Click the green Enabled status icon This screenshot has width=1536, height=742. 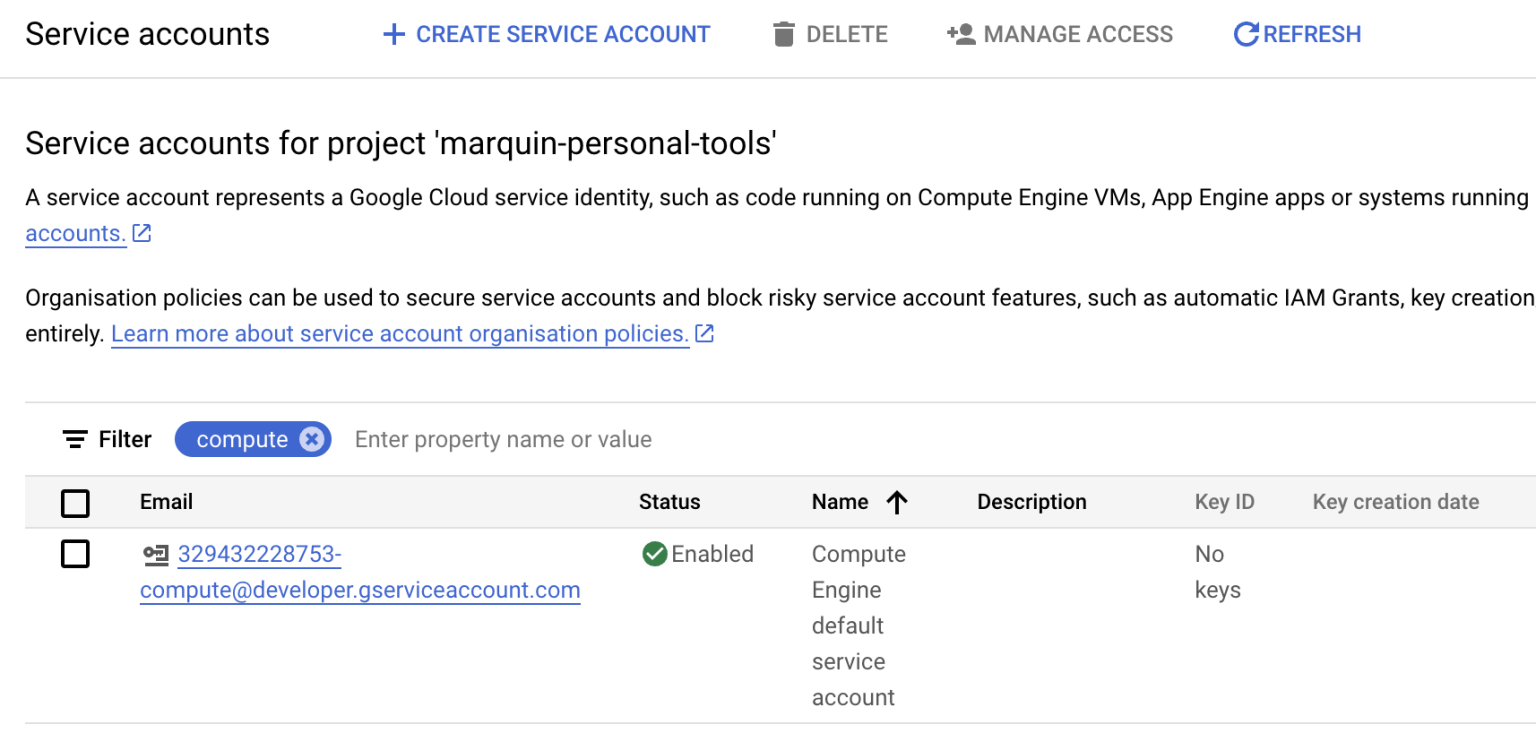[654, 554]
